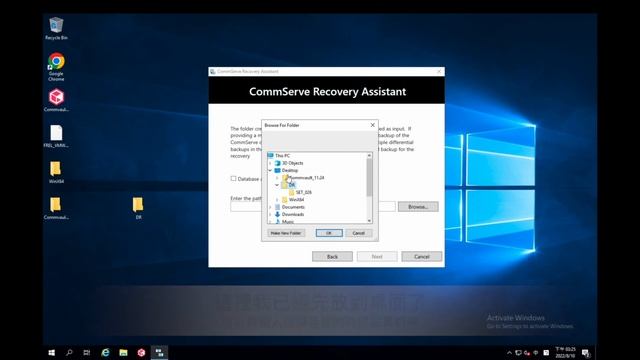Open the taskbar clock and date
The height and width of the screenshot is (360, 640).
click(x=565, y=353)
